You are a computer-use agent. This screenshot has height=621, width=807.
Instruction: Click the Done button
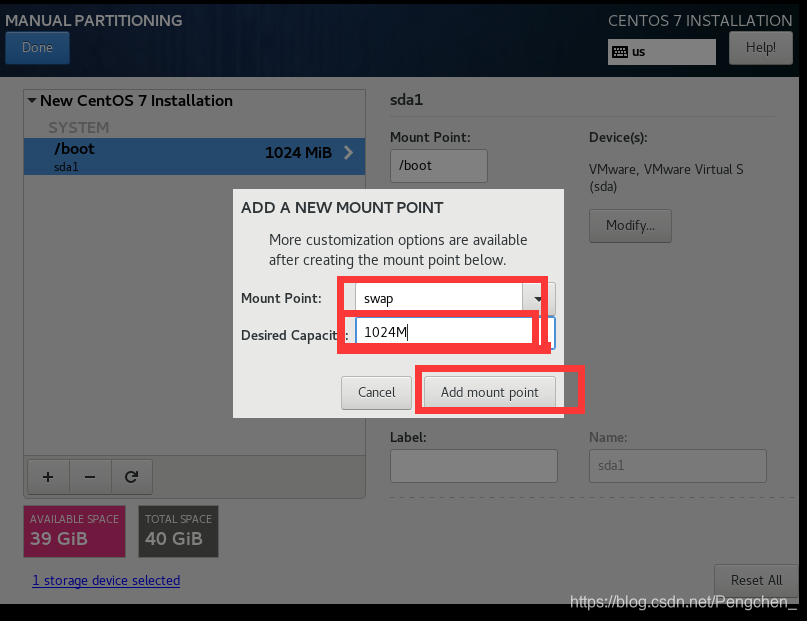[x=37, y=48]
